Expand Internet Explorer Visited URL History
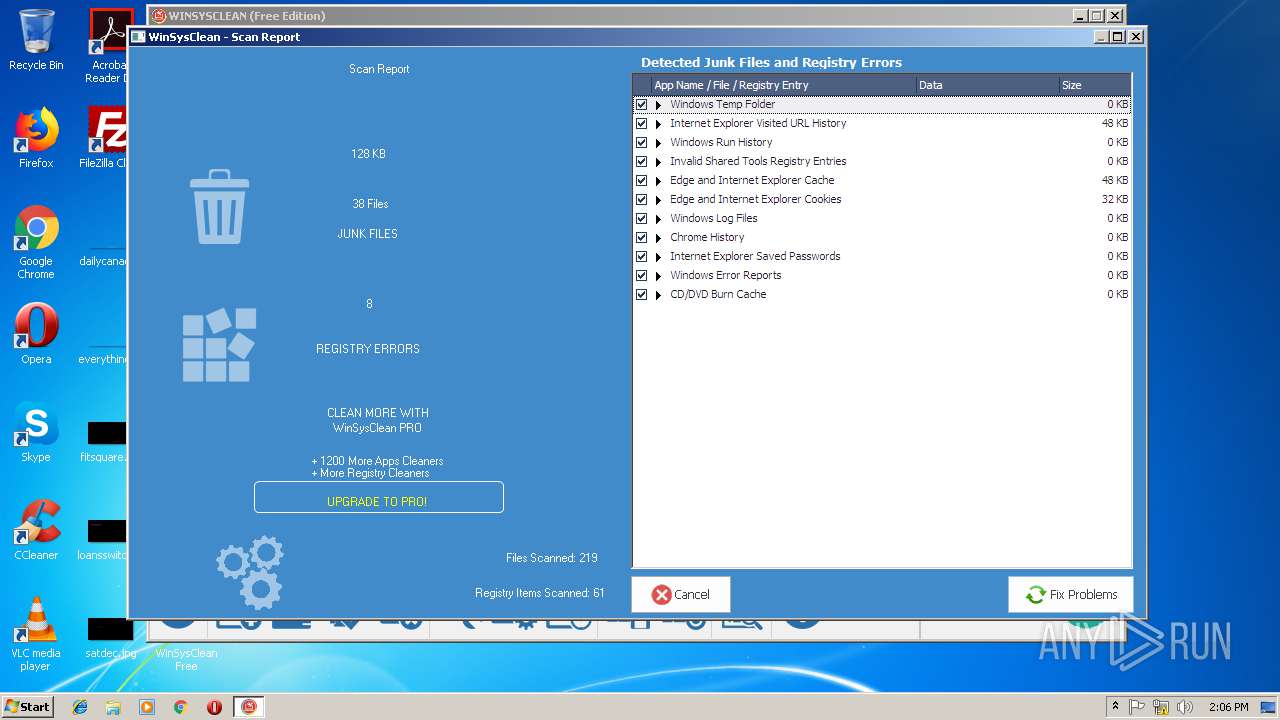The image size is (1280, 720). coord(658,124)
